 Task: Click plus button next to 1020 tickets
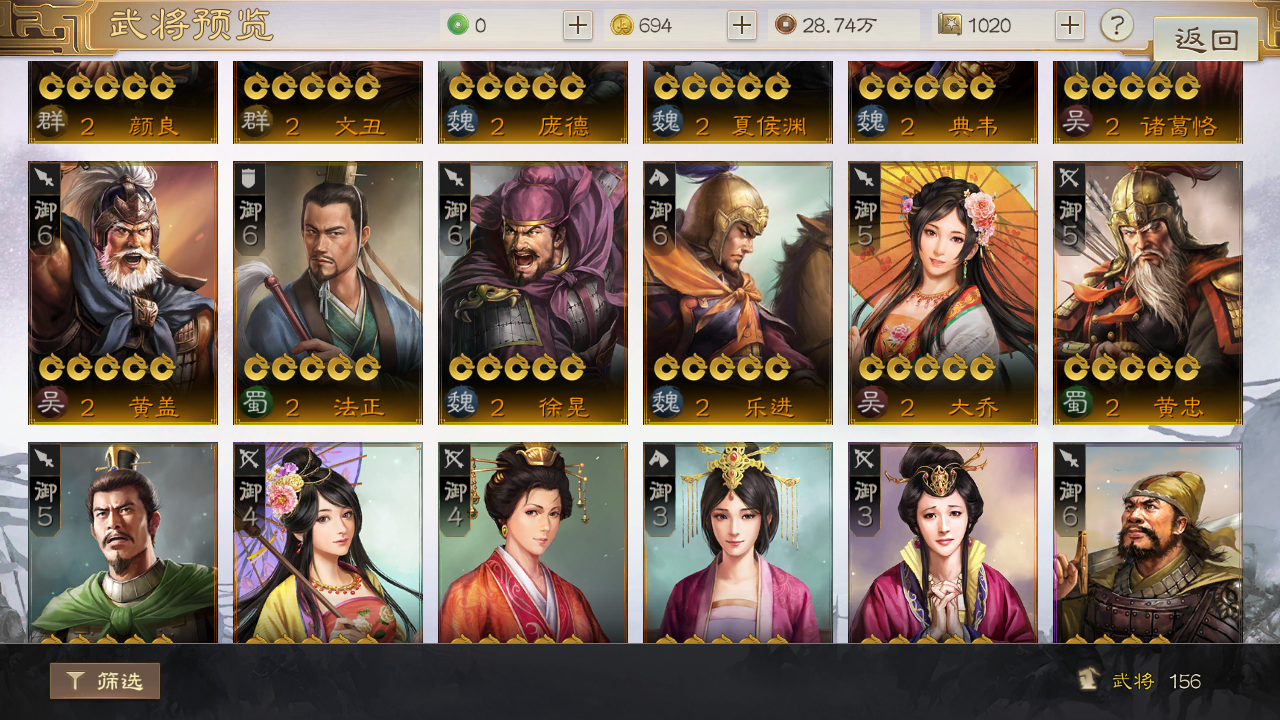tap(1070, 25)
